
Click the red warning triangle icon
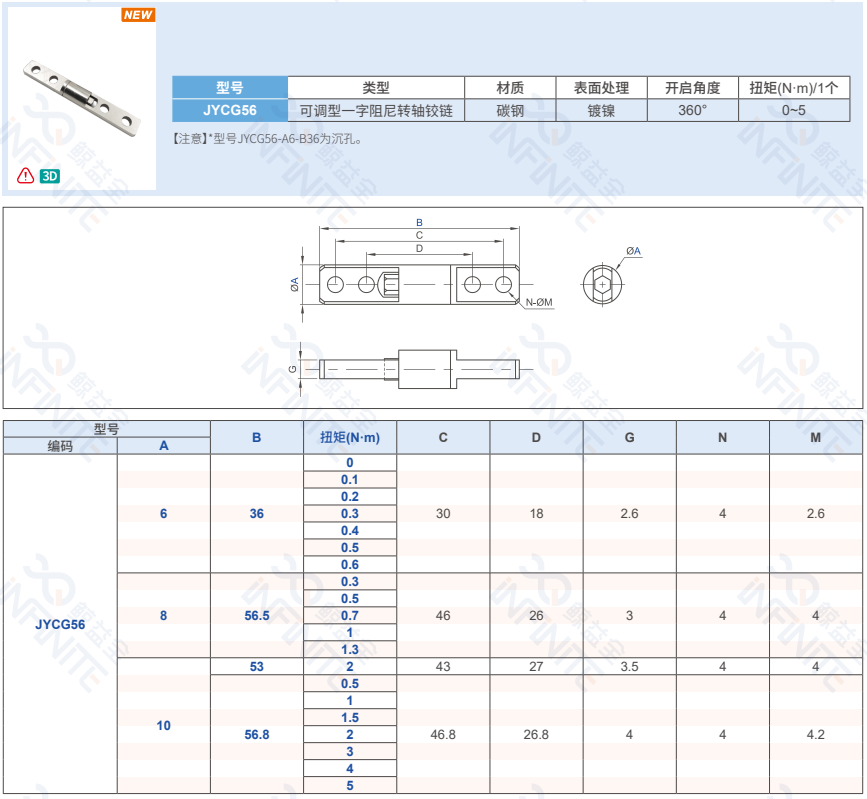tap(26, 176)
